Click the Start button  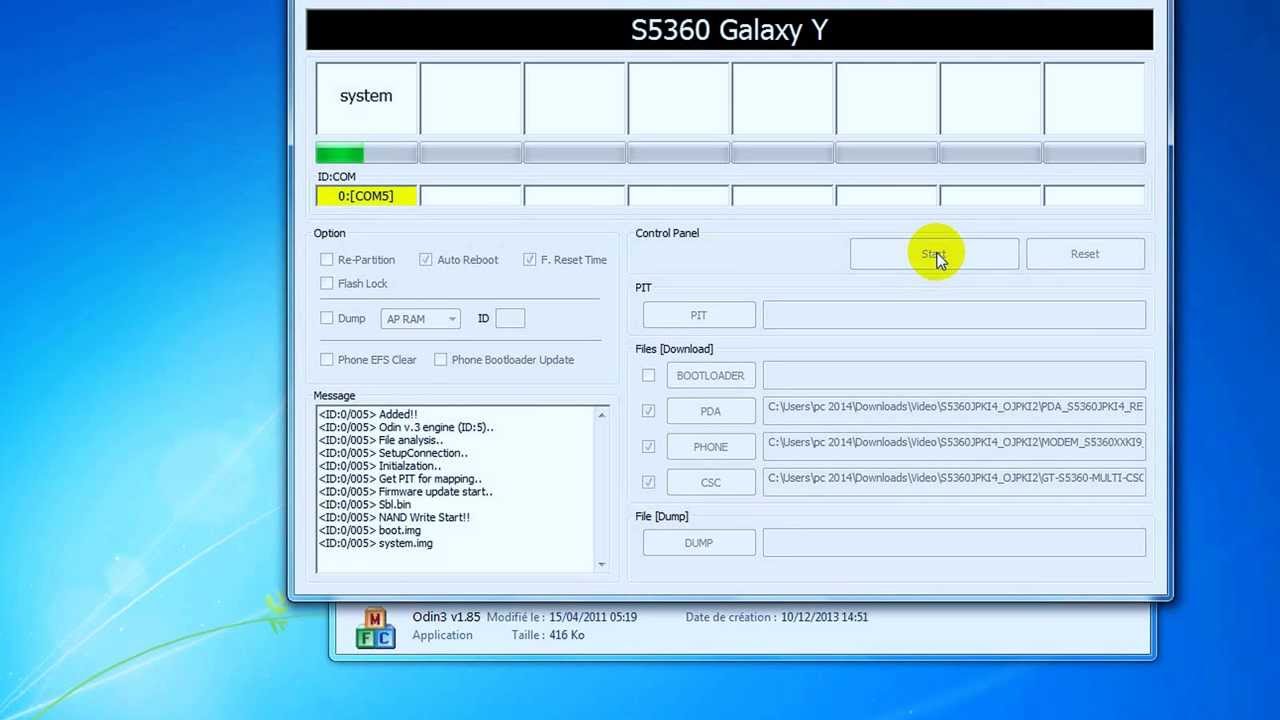click(934, 254)
